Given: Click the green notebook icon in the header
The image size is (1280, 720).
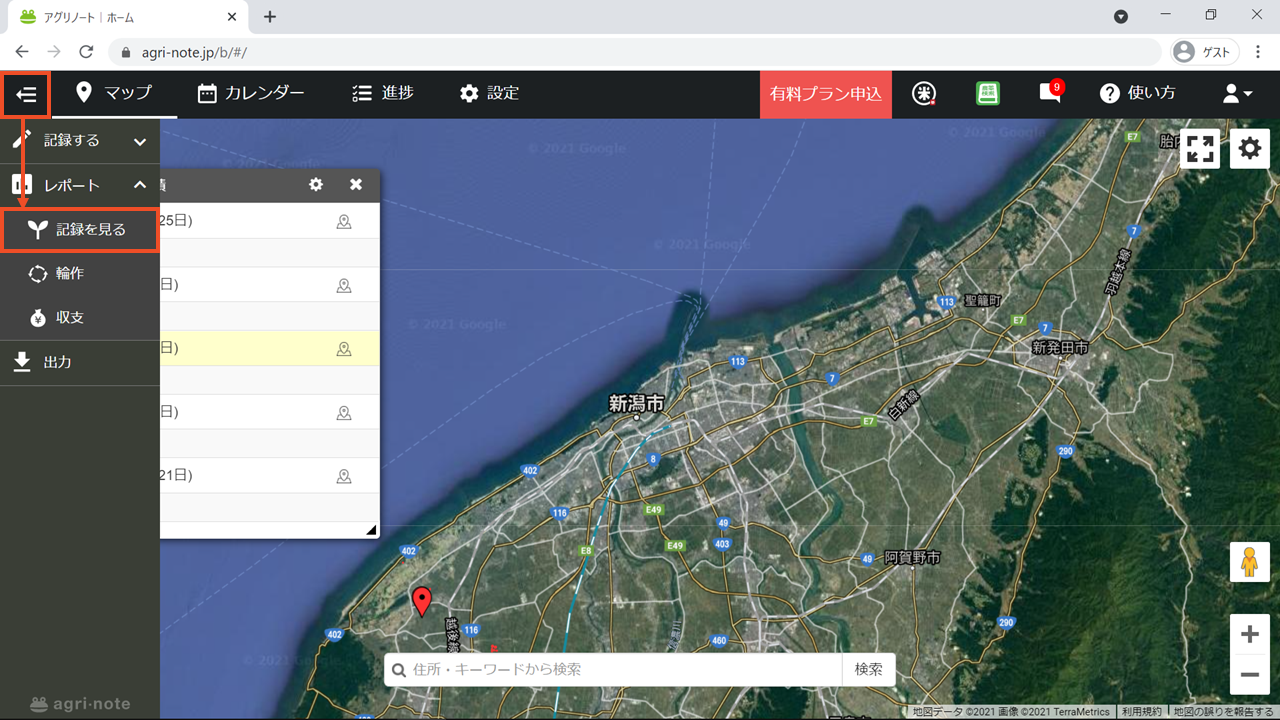Looking at the screenshot, I should (x=988, y=93).
